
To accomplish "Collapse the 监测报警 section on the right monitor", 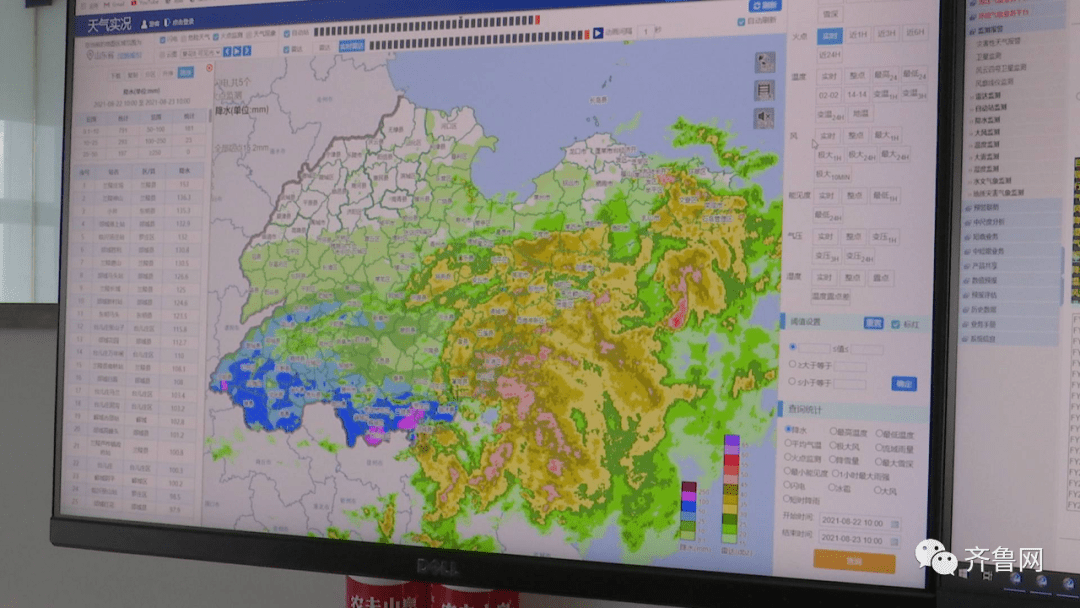I will click(x=972, y=30).
